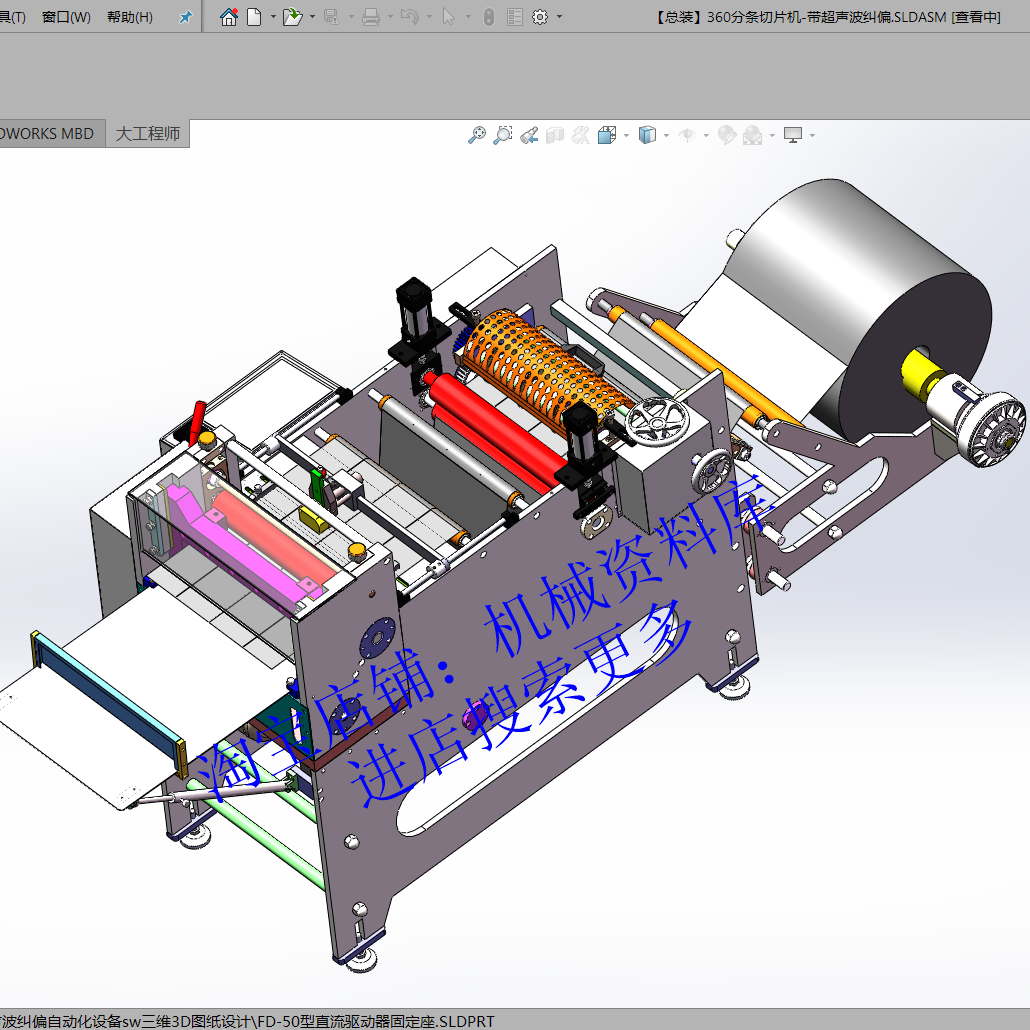Expand the Options gear dropdown
The height and width of the screenshot is (1030, 1030).
(559, 16)
